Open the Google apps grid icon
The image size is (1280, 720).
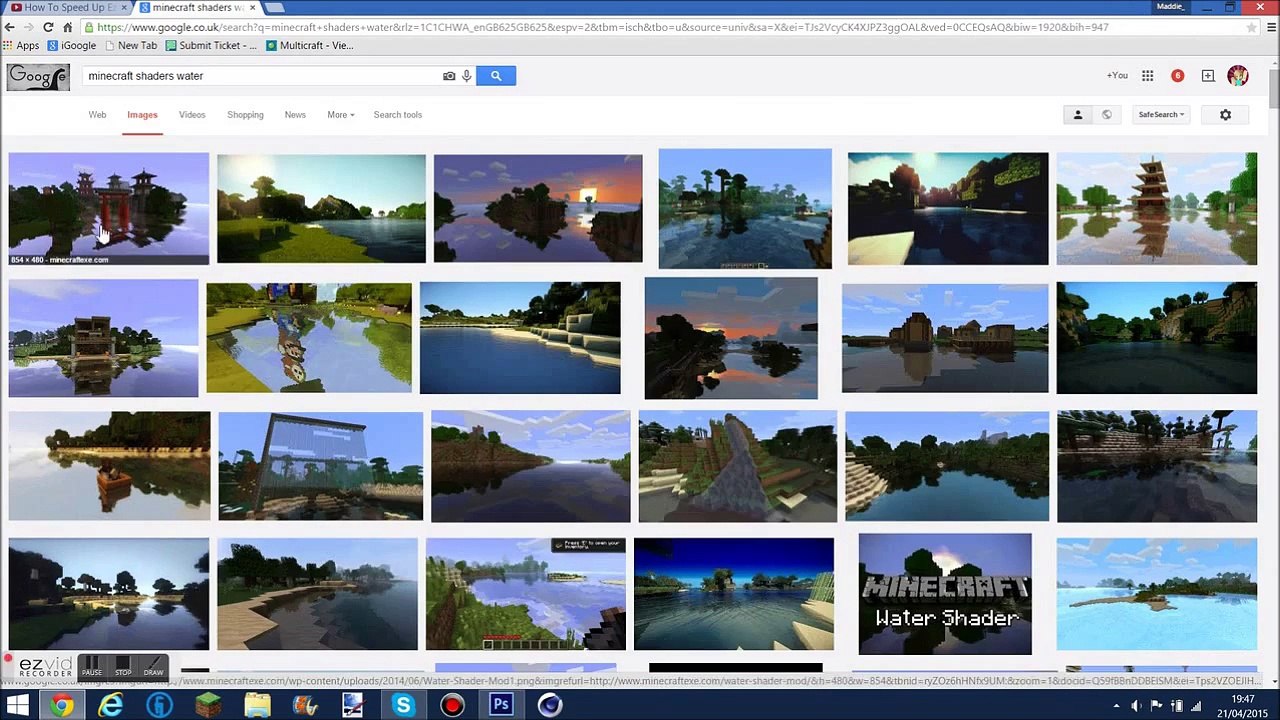1148,76
